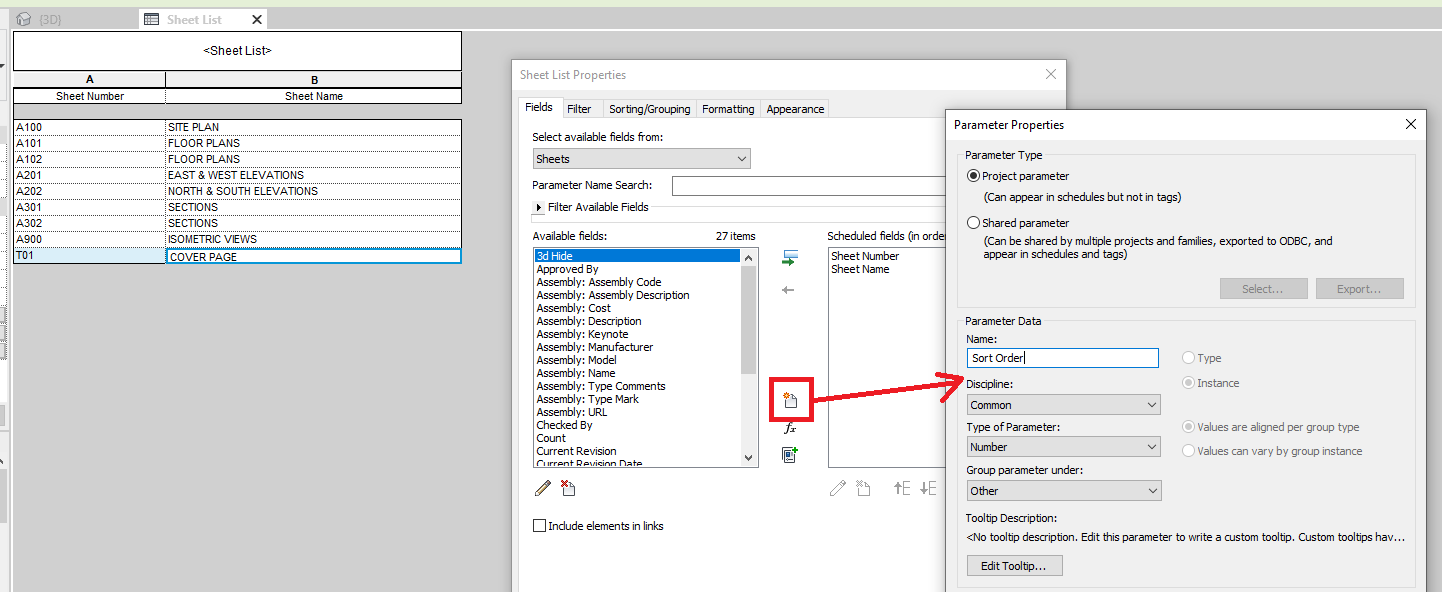Open the Type of Parameter dropdown showing Number
Image resolution: width=1442 pixels, height=592 pixels.
click(1063, 446)
